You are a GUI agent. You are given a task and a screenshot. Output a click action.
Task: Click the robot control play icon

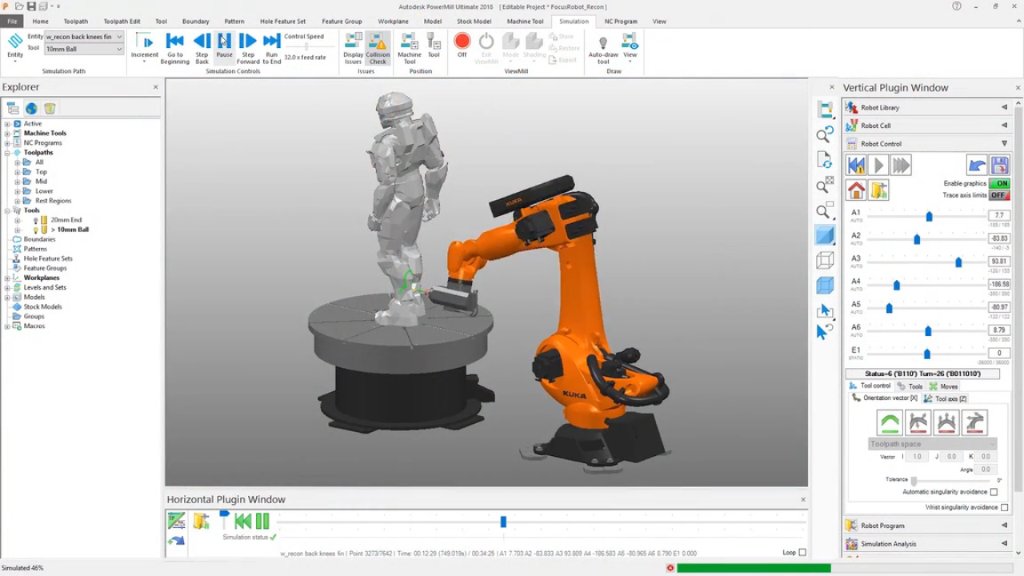pos(878,165)
